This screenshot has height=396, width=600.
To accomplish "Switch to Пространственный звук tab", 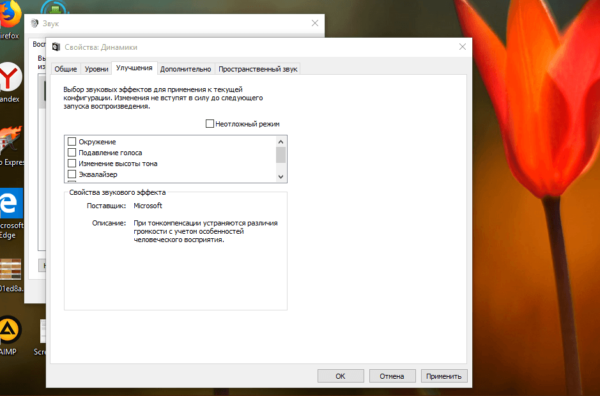I will (258, 69).
